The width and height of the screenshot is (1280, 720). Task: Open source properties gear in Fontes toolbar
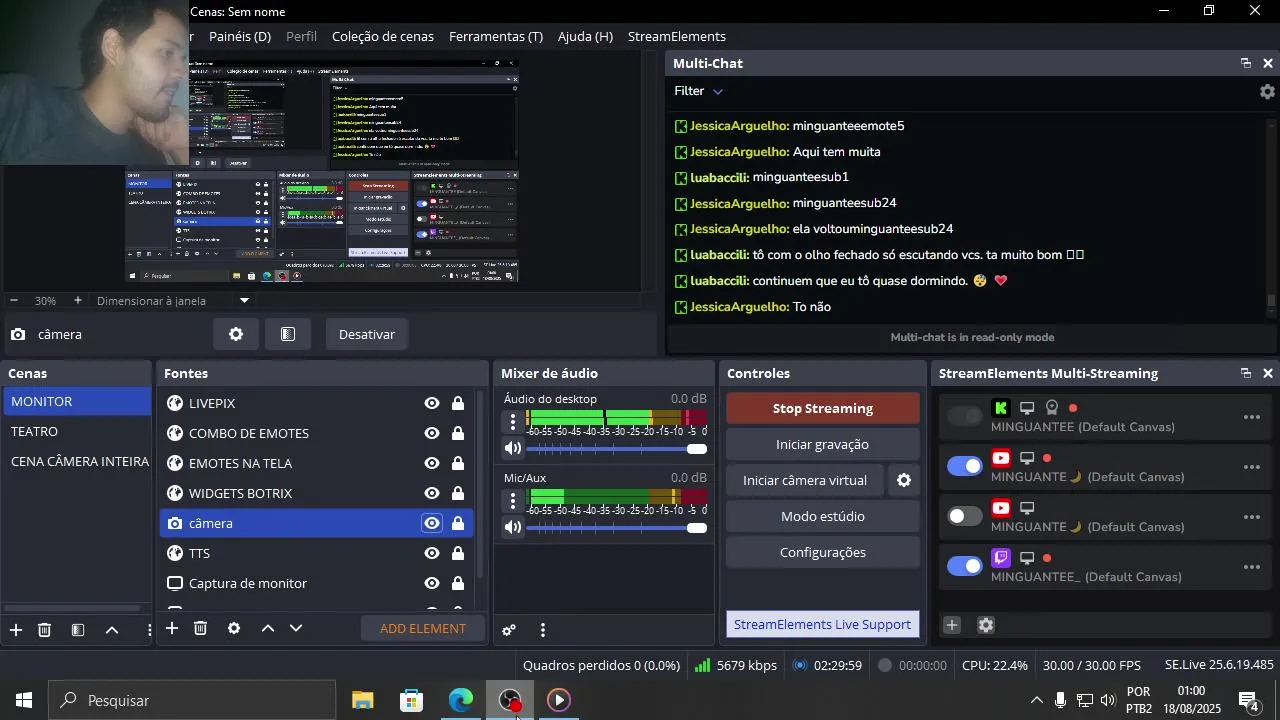(234, 628)
